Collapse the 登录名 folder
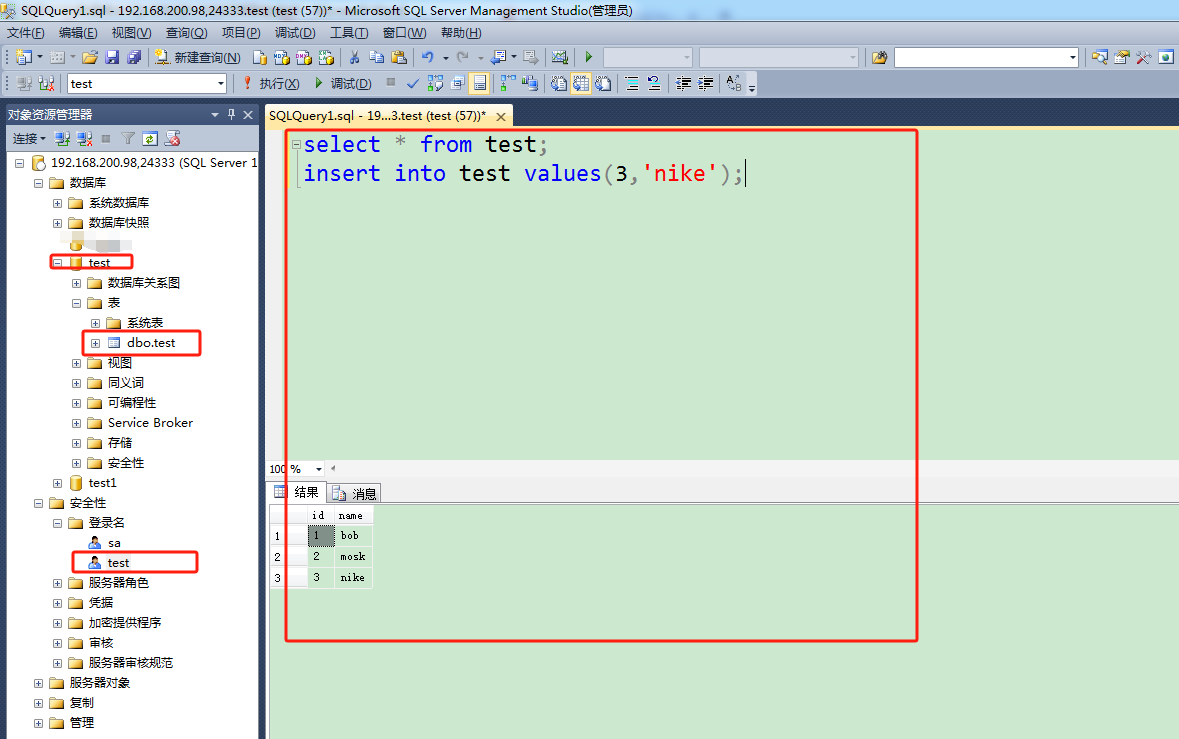 (57, 522)
